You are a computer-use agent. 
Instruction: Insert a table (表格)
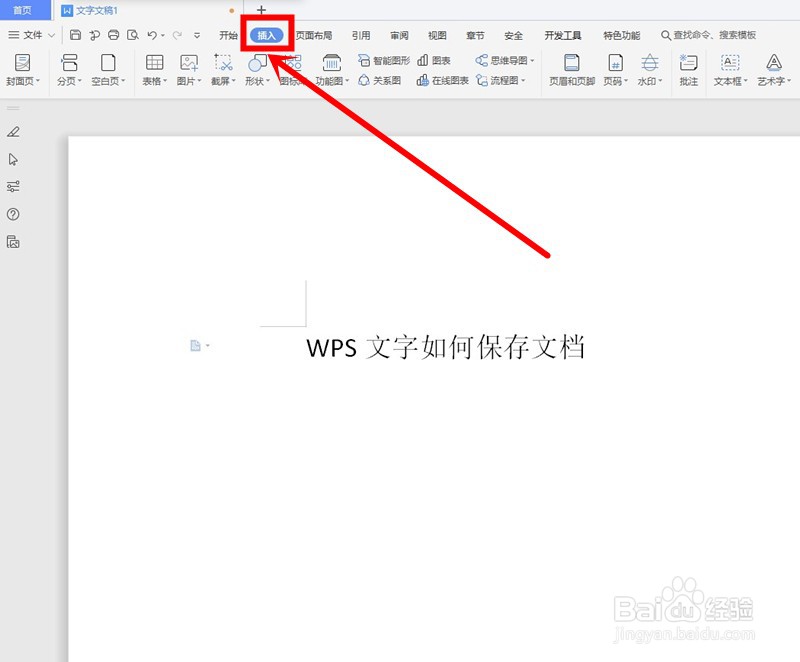(x=154, y=69)
